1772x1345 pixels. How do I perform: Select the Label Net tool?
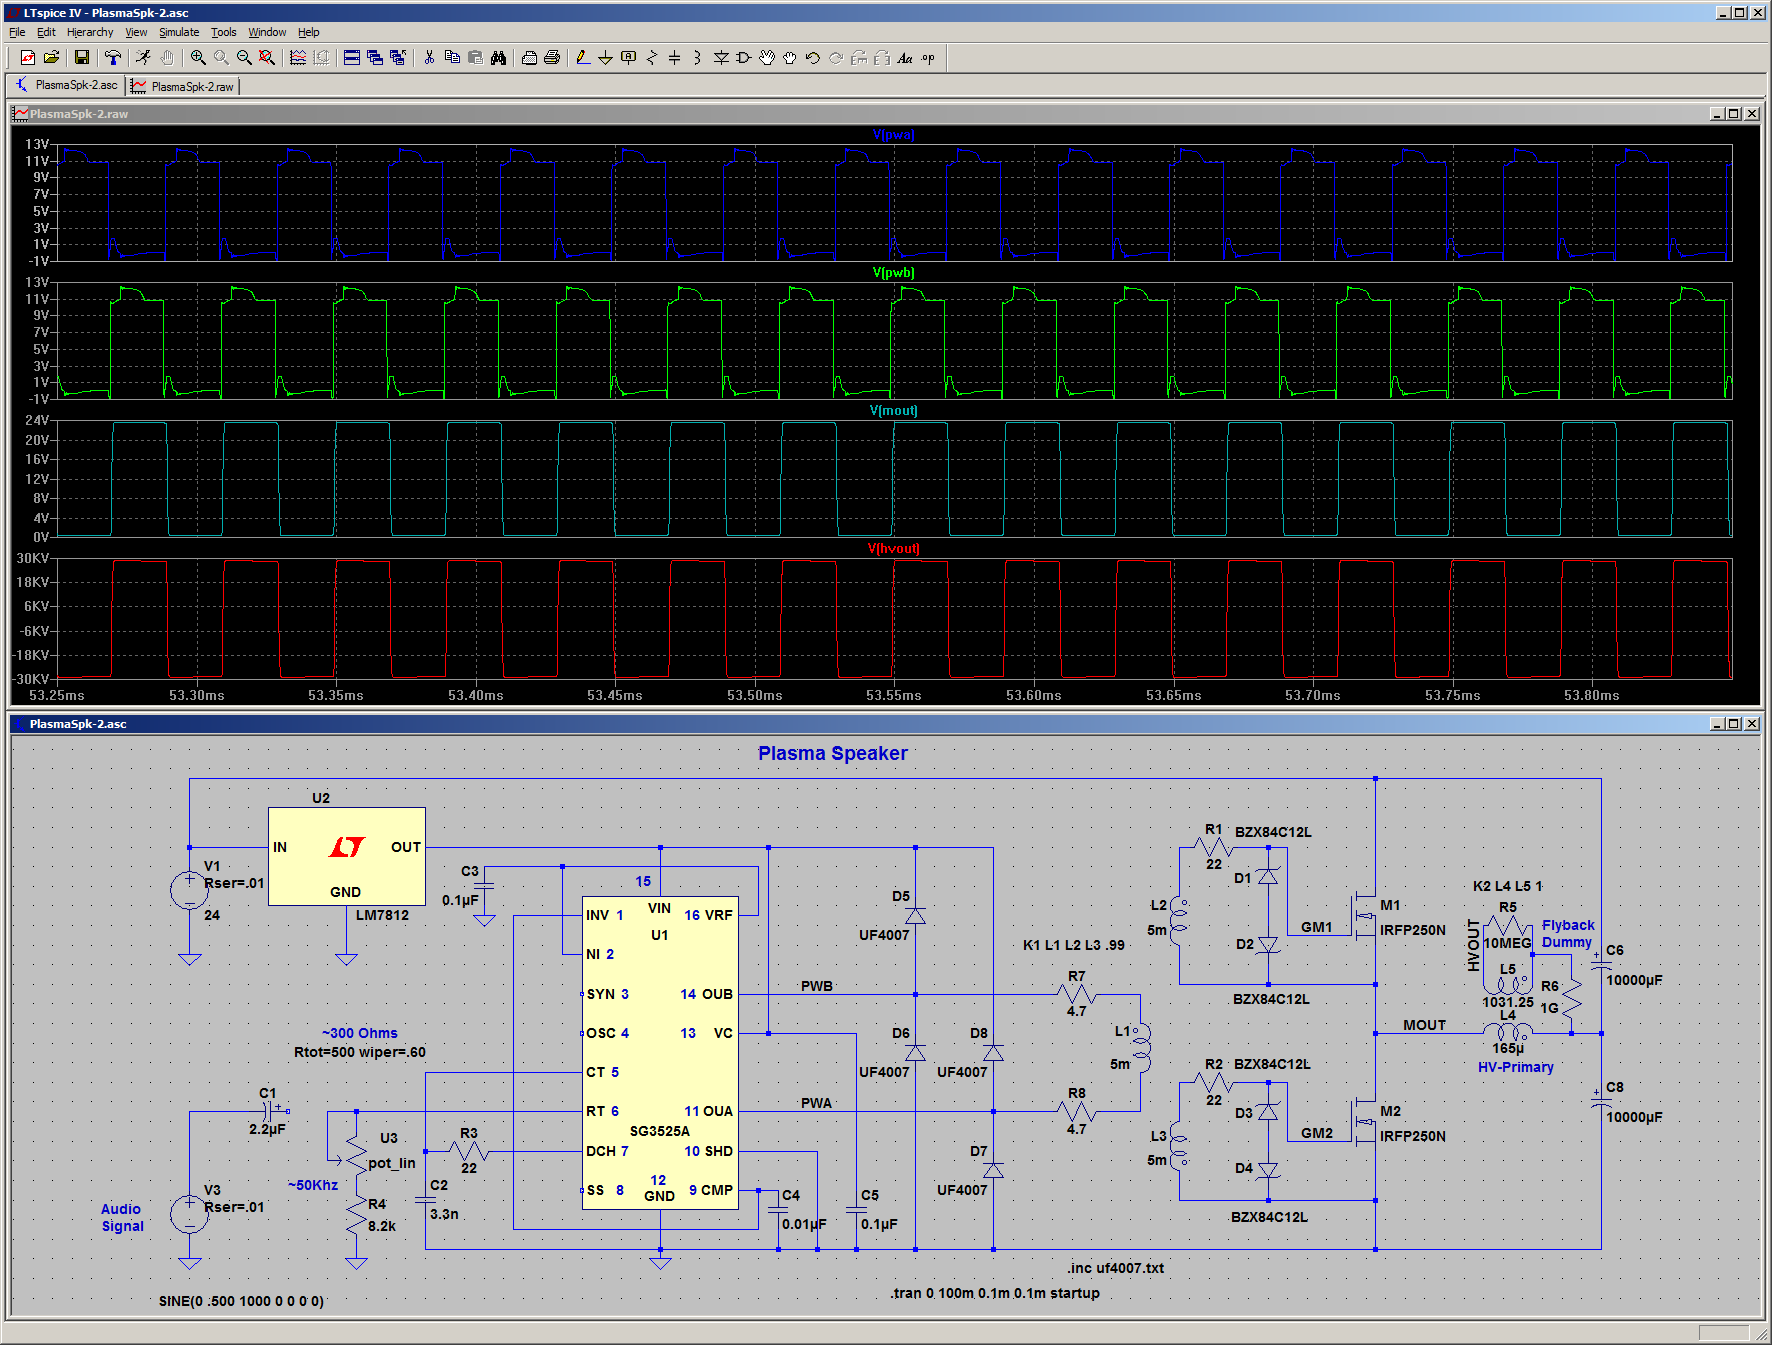629,58
